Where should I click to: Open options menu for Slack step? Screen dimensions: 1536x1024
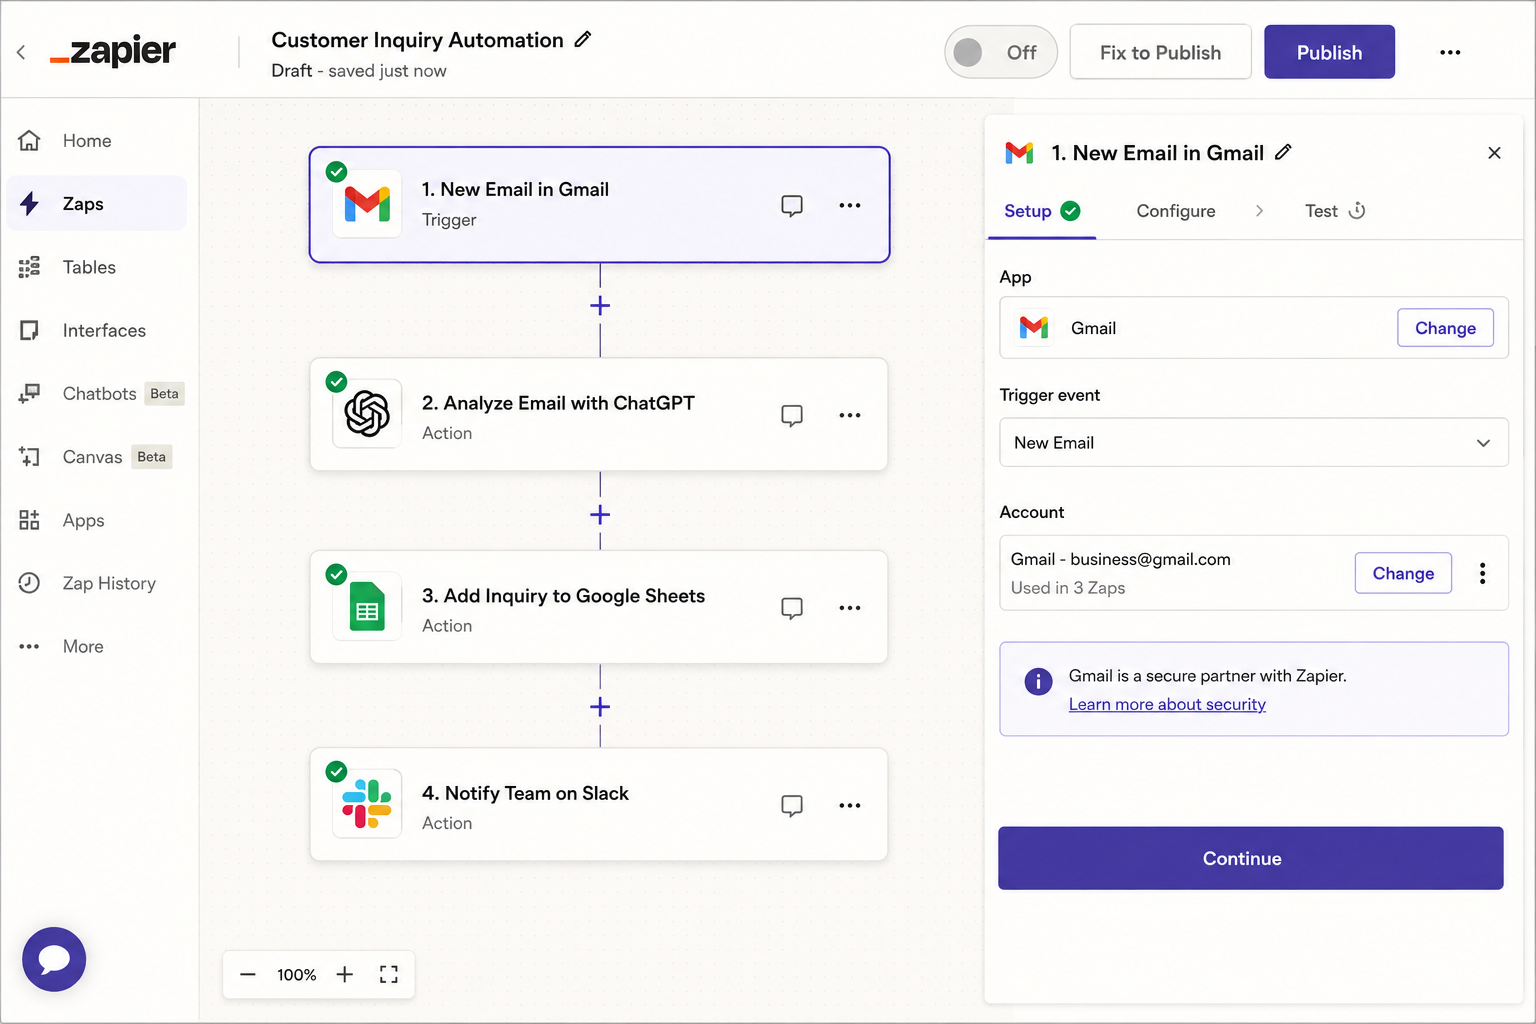[850, 805]
